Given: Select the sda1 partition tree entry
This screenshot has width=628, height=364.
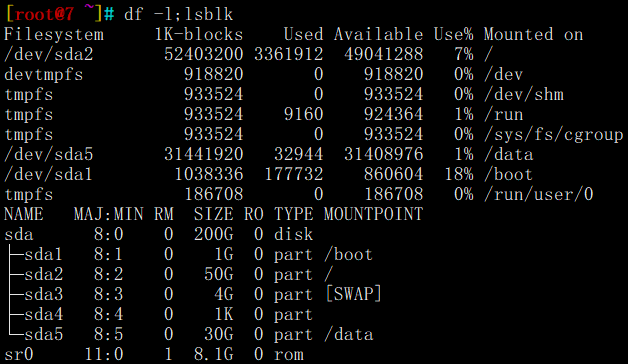Looking at the screenshot, I should click(43, 255).
